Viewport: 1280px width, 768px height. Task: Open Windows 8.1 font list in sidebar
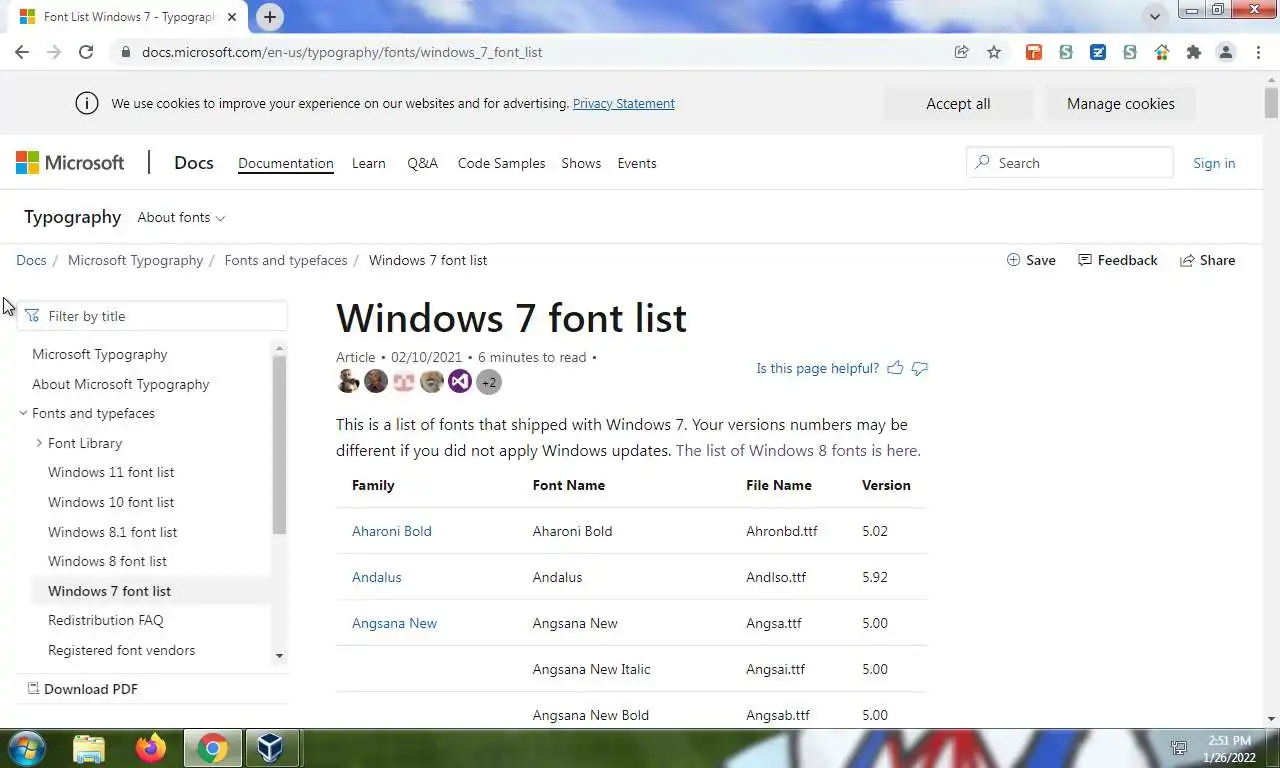pos(113,532)
